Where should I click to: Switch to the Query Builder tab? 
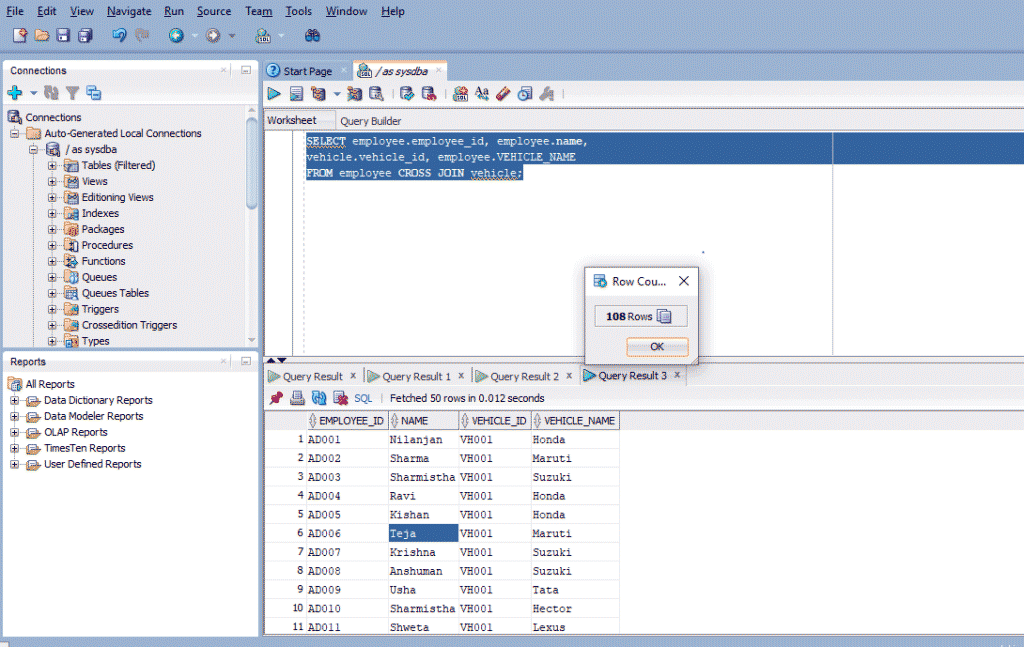370,121
